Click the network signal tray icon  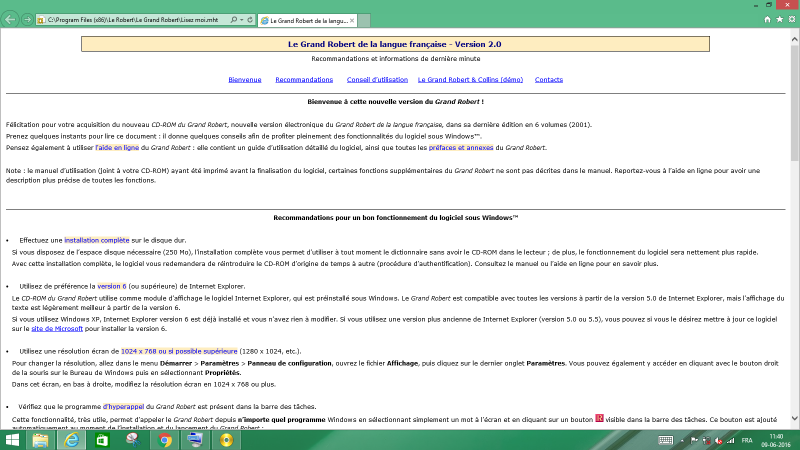coord(731,440)
